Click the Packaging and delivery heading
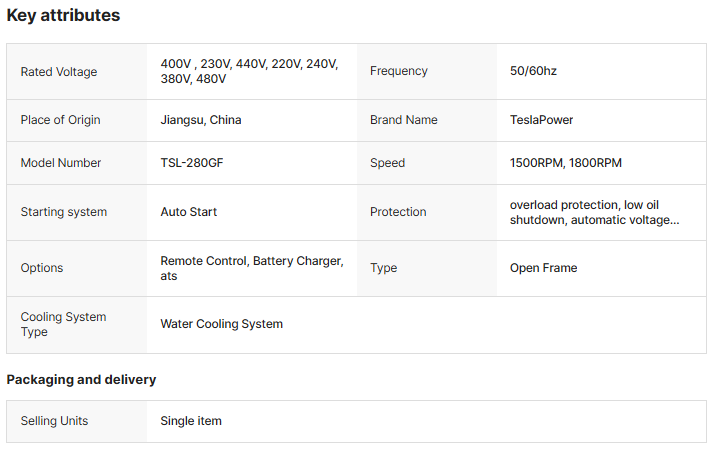712x457 pixels. (81, 379)
